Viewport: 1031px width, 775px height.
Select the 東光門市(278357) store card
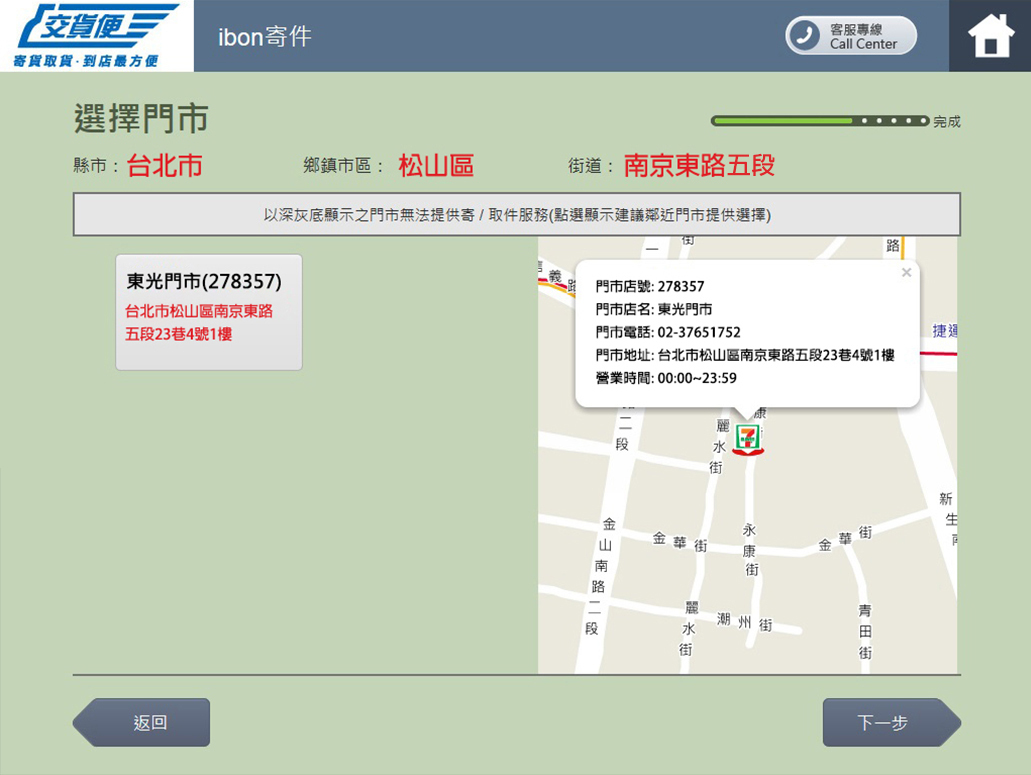coord(209,312)
